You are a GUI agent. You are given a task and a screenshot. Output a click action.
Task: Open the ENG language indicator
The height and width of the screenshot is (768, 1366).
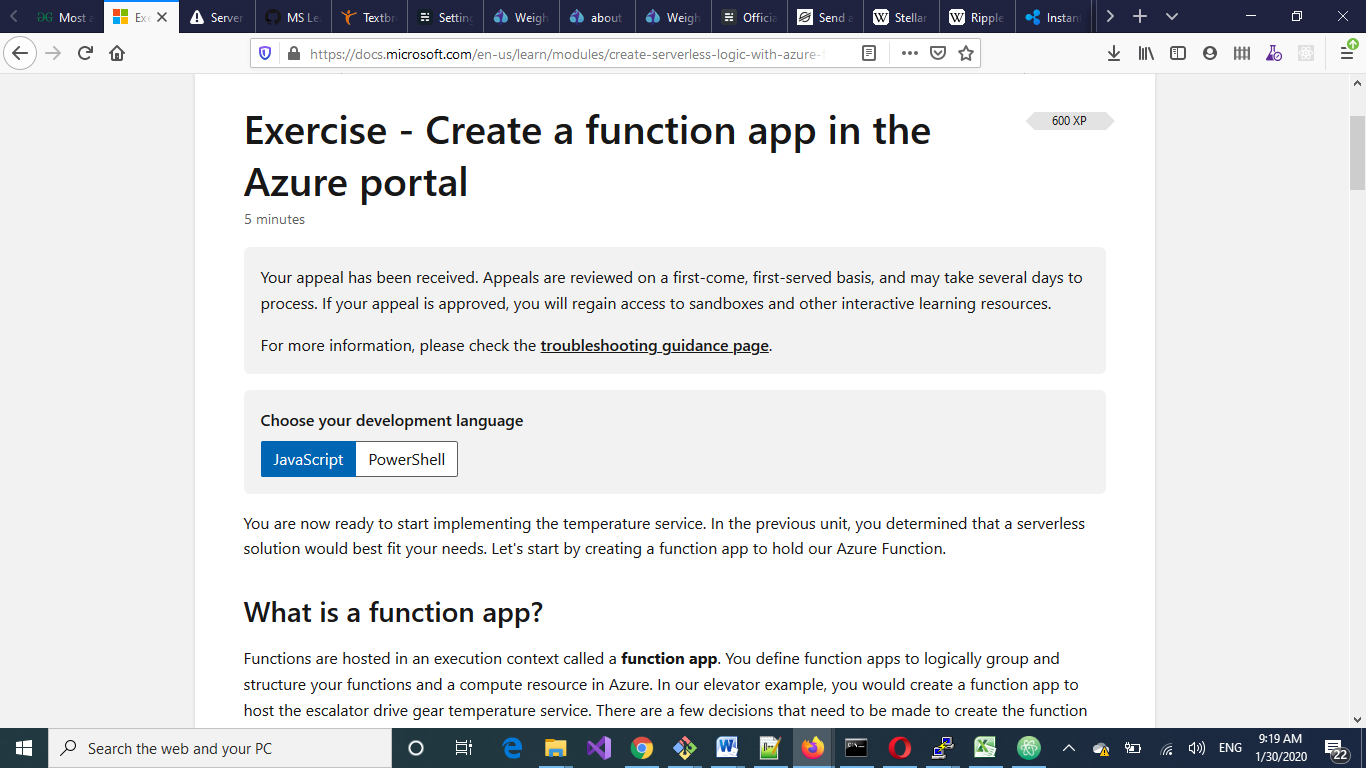point(1230,748)
